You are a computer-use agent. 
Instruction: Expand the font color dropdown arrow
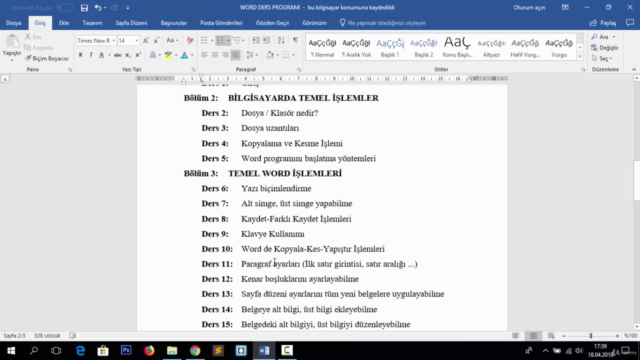pos(192,55)
